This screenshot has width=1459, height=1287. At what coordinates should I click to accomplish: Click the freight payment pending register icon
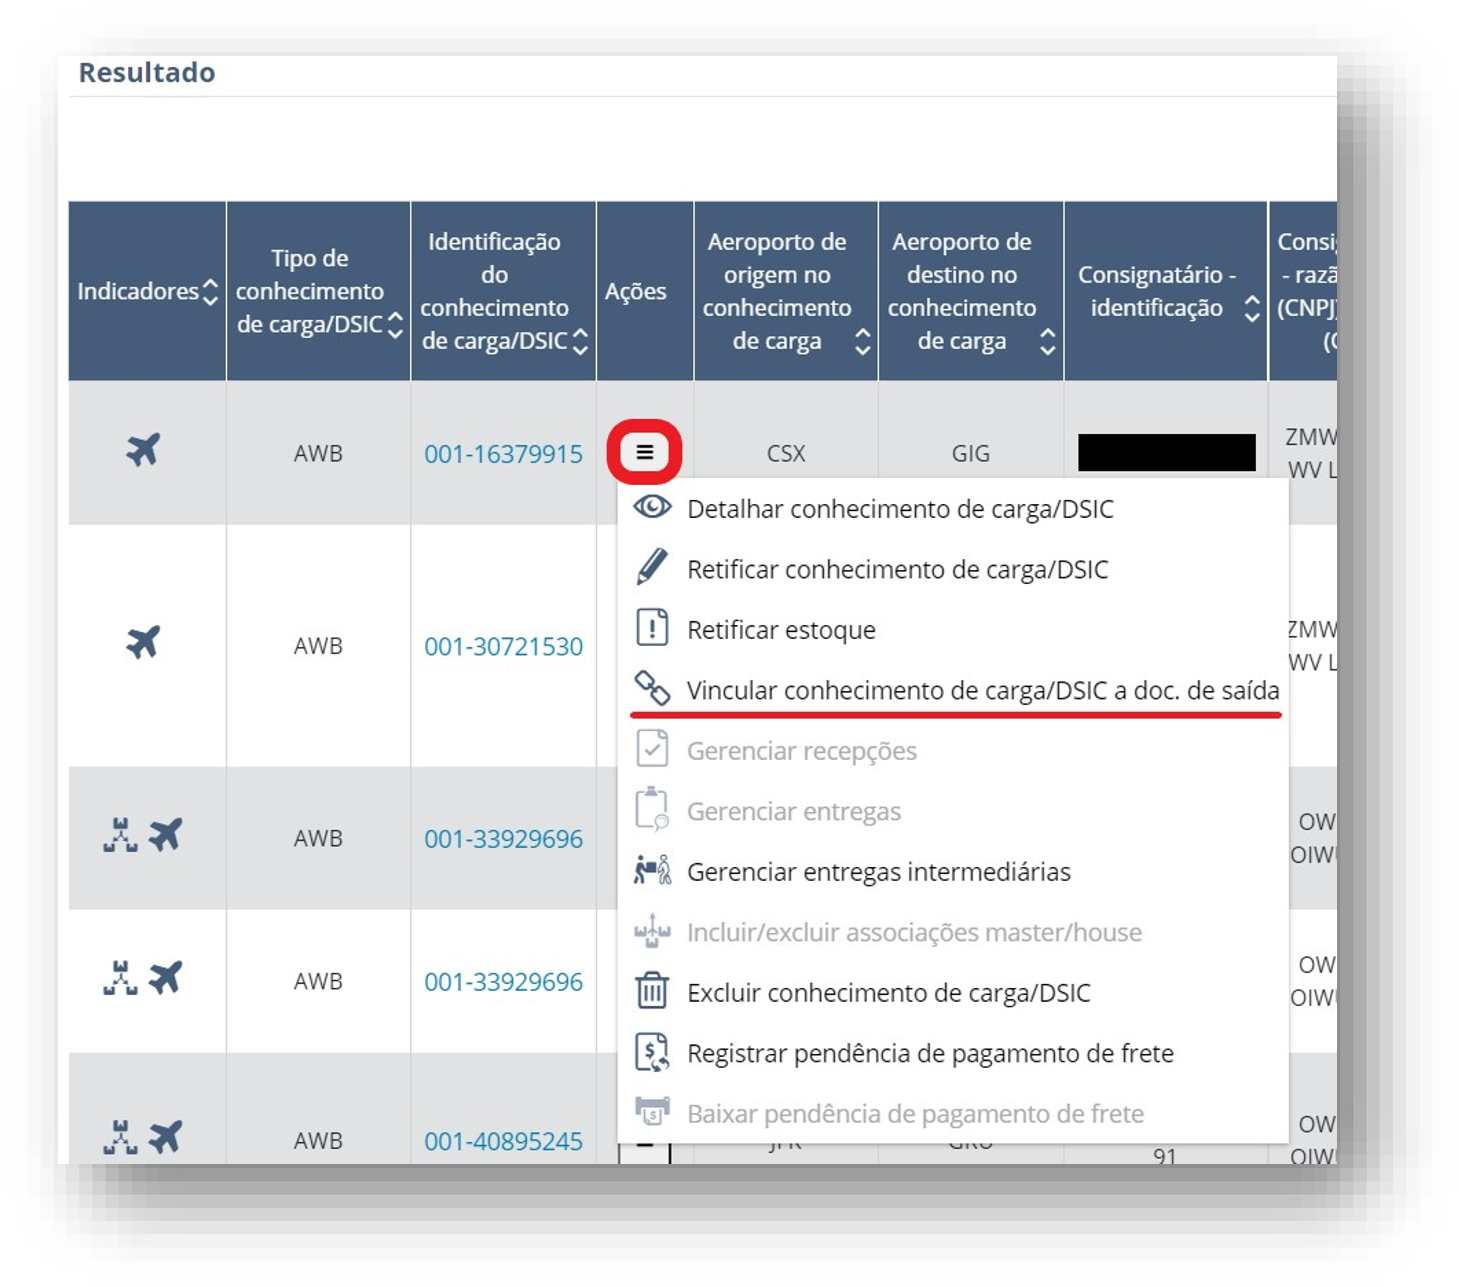point(652,1052)
